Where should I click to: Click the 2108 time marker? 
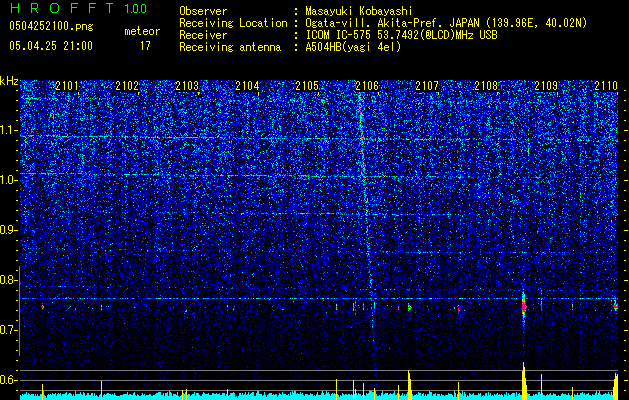(x=486, y=85)
